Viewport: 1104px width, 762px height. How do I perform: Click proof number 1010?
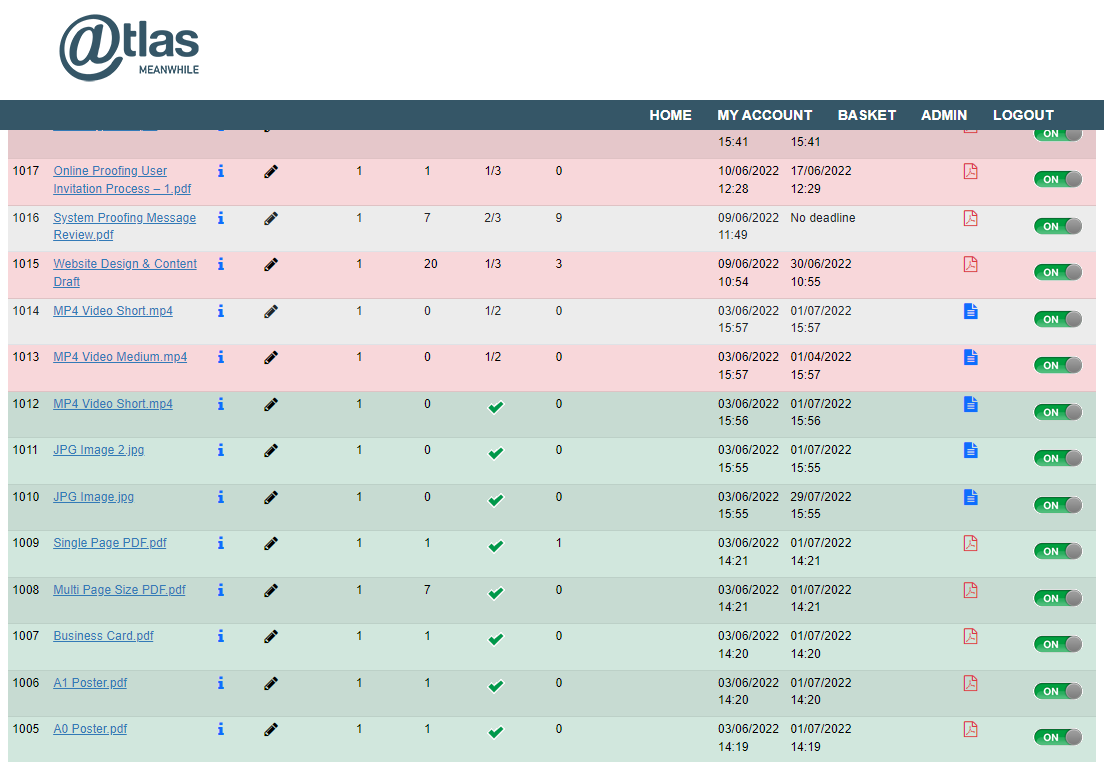(x=26, y=496)
